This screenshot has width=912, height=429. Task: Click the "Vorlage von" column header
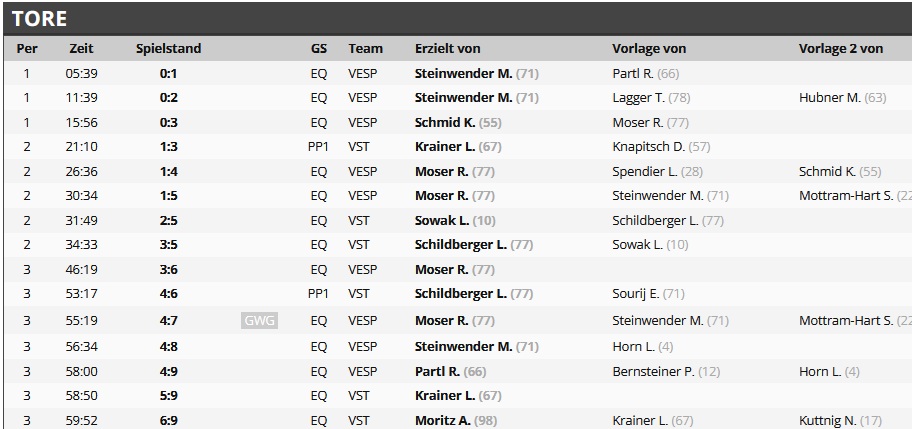(649, 48)
